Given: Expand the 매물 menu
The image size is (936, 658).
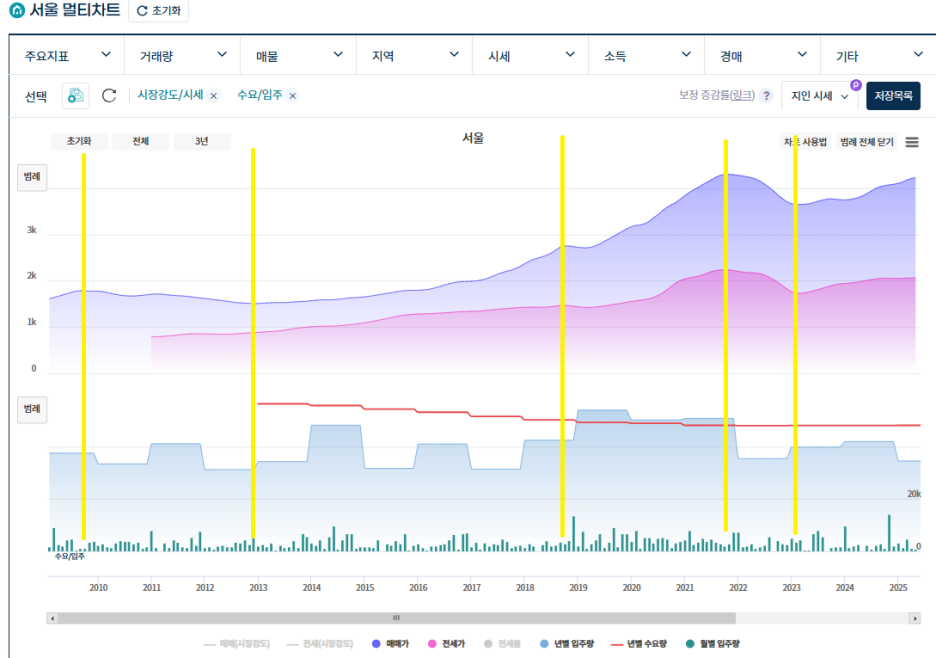Looking at the screenshot, I should point(298,56).
